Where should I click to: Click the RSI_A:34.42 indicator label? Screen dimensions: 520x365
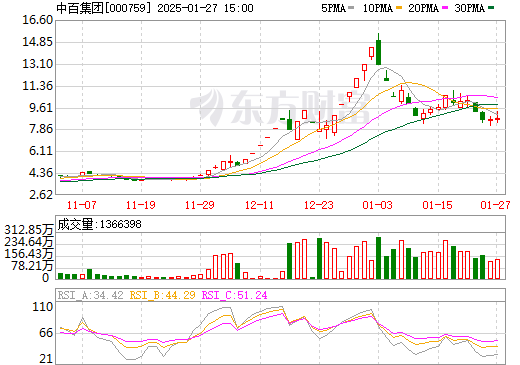[x=90, y=295]
